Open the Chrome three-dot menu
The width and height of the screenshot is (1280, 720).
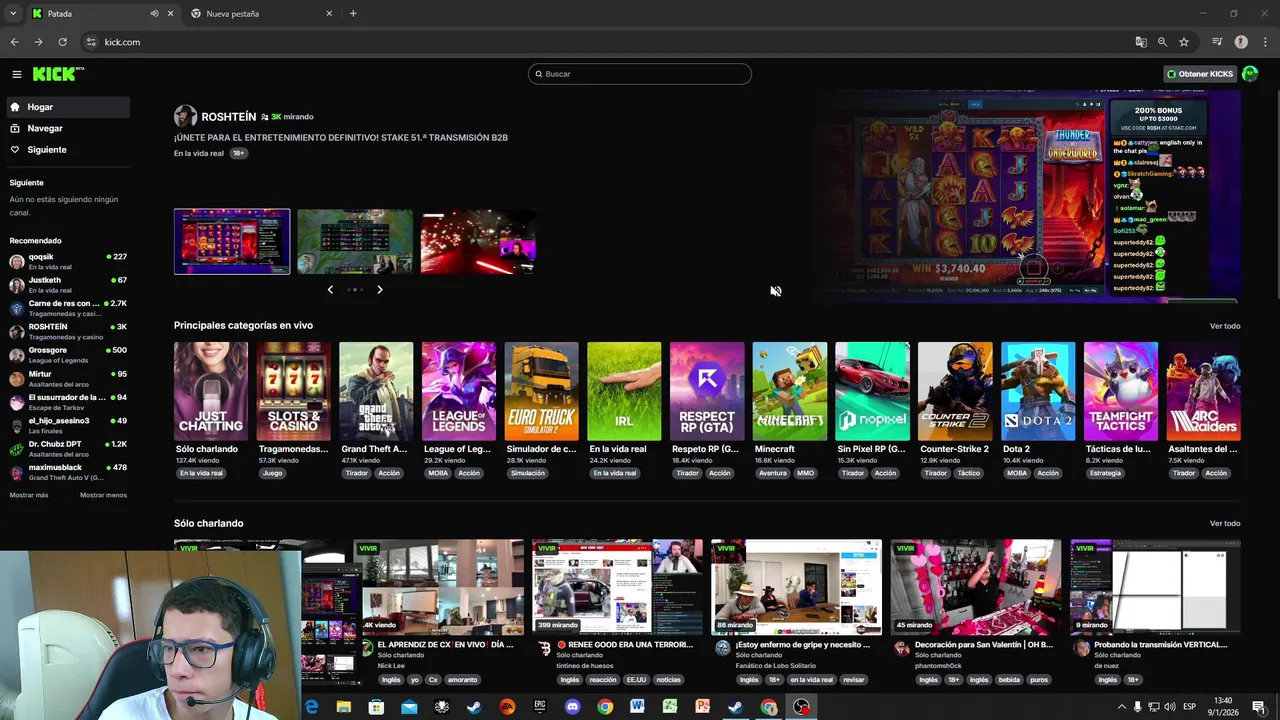tap(1264, 42)
